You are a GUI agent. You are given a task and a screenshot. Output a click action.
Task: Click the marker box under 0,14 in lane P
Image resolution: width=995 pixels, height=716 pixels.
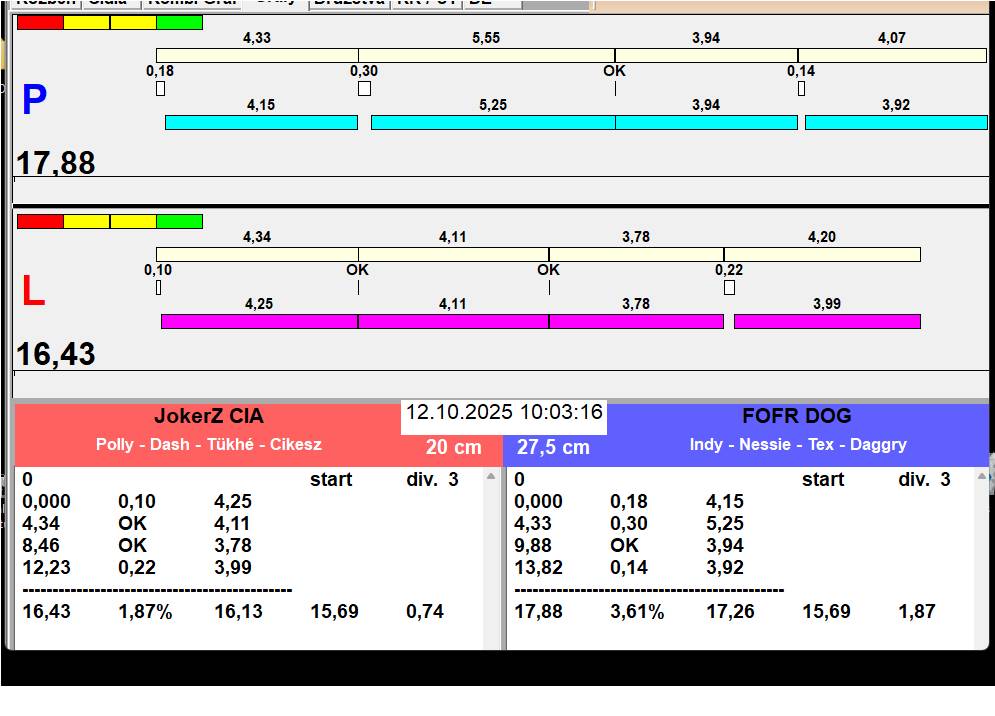click(x=801, y=88)
